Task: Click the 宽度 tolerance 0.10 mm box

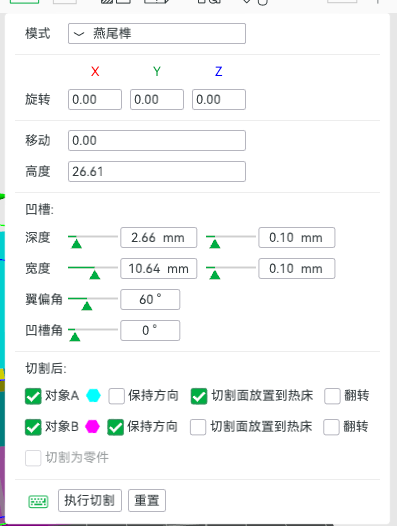Action: pos(297,269)
